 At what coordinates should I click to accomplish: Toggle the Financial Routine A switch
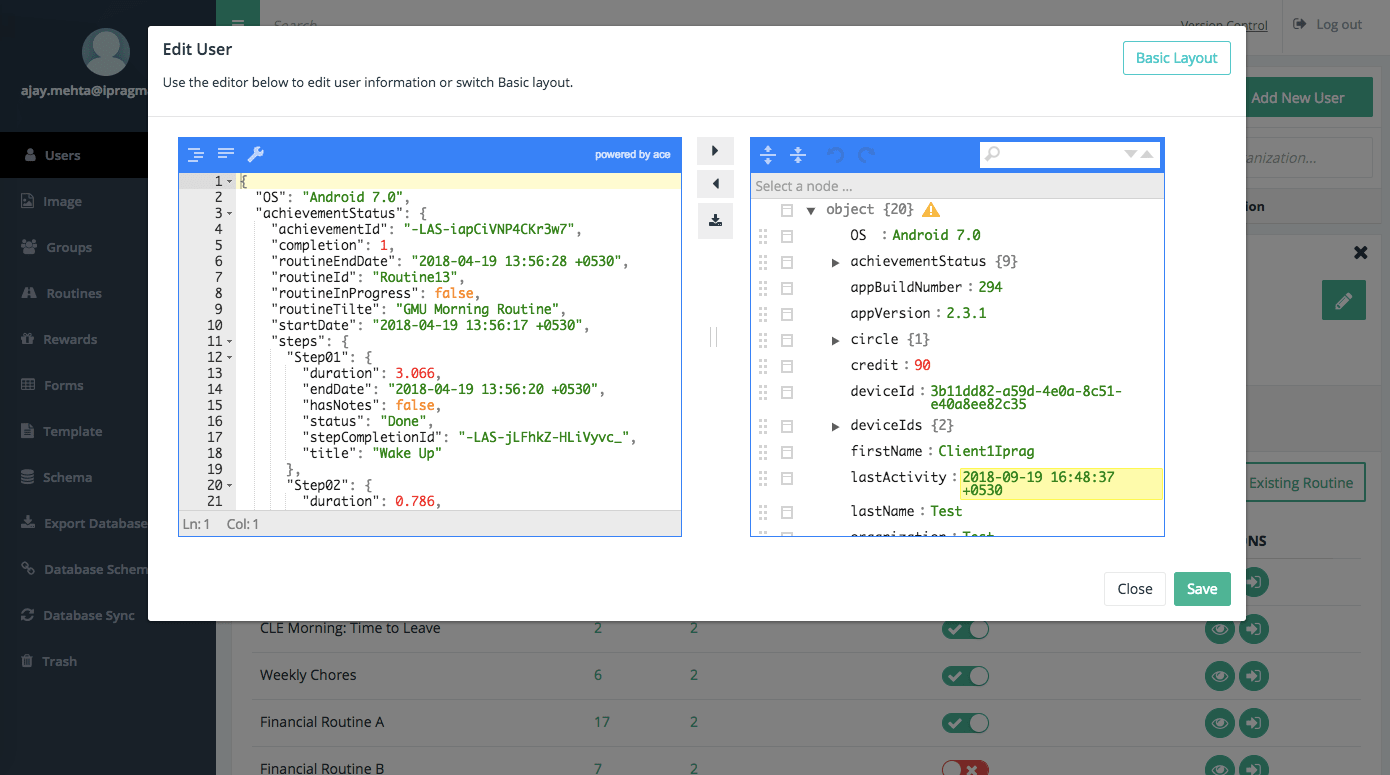click(965, 723)
